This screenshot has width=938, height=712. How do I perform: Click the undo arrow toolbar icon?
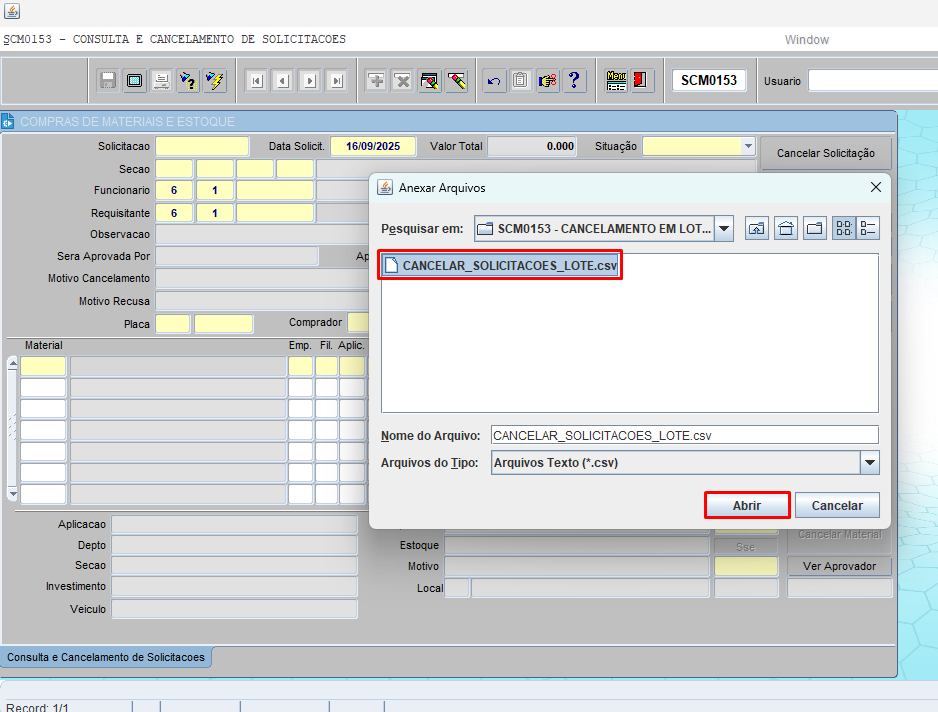[x=493, y=81]
